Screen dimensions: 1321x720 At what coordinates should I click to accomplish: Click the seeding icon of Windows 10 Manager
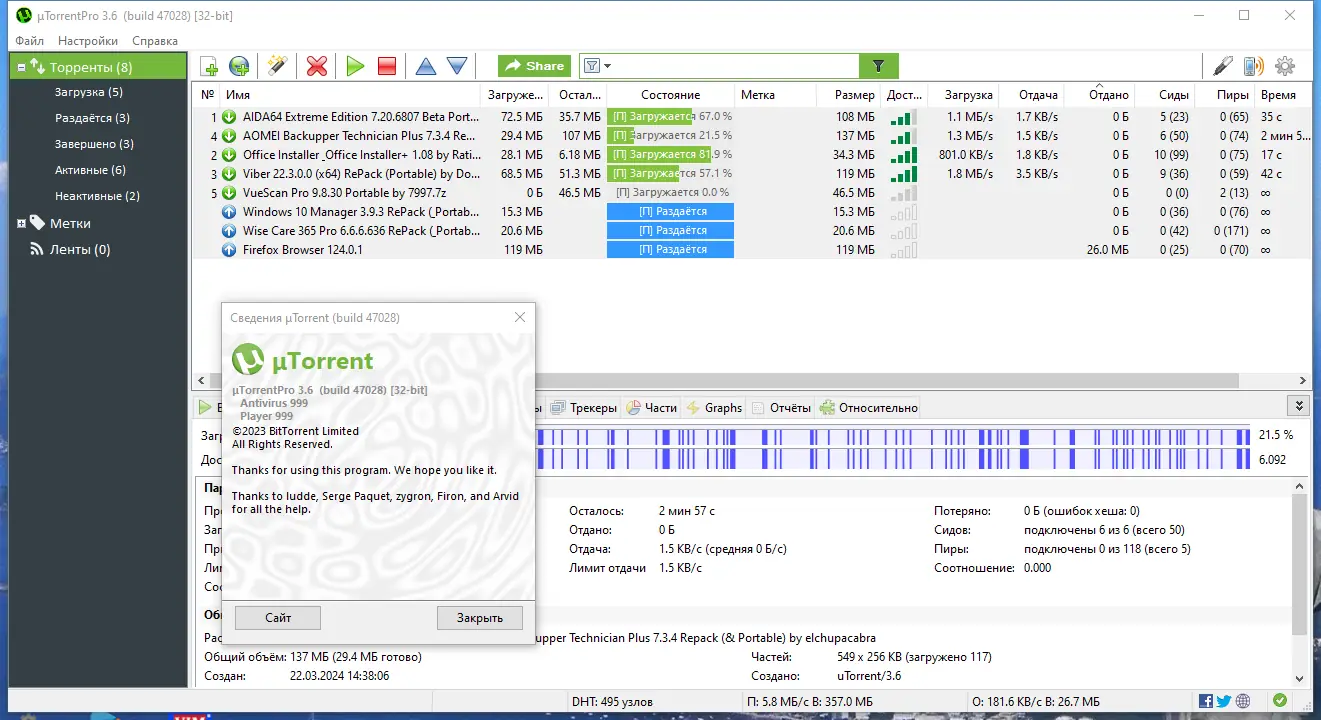tap(229, 211)
